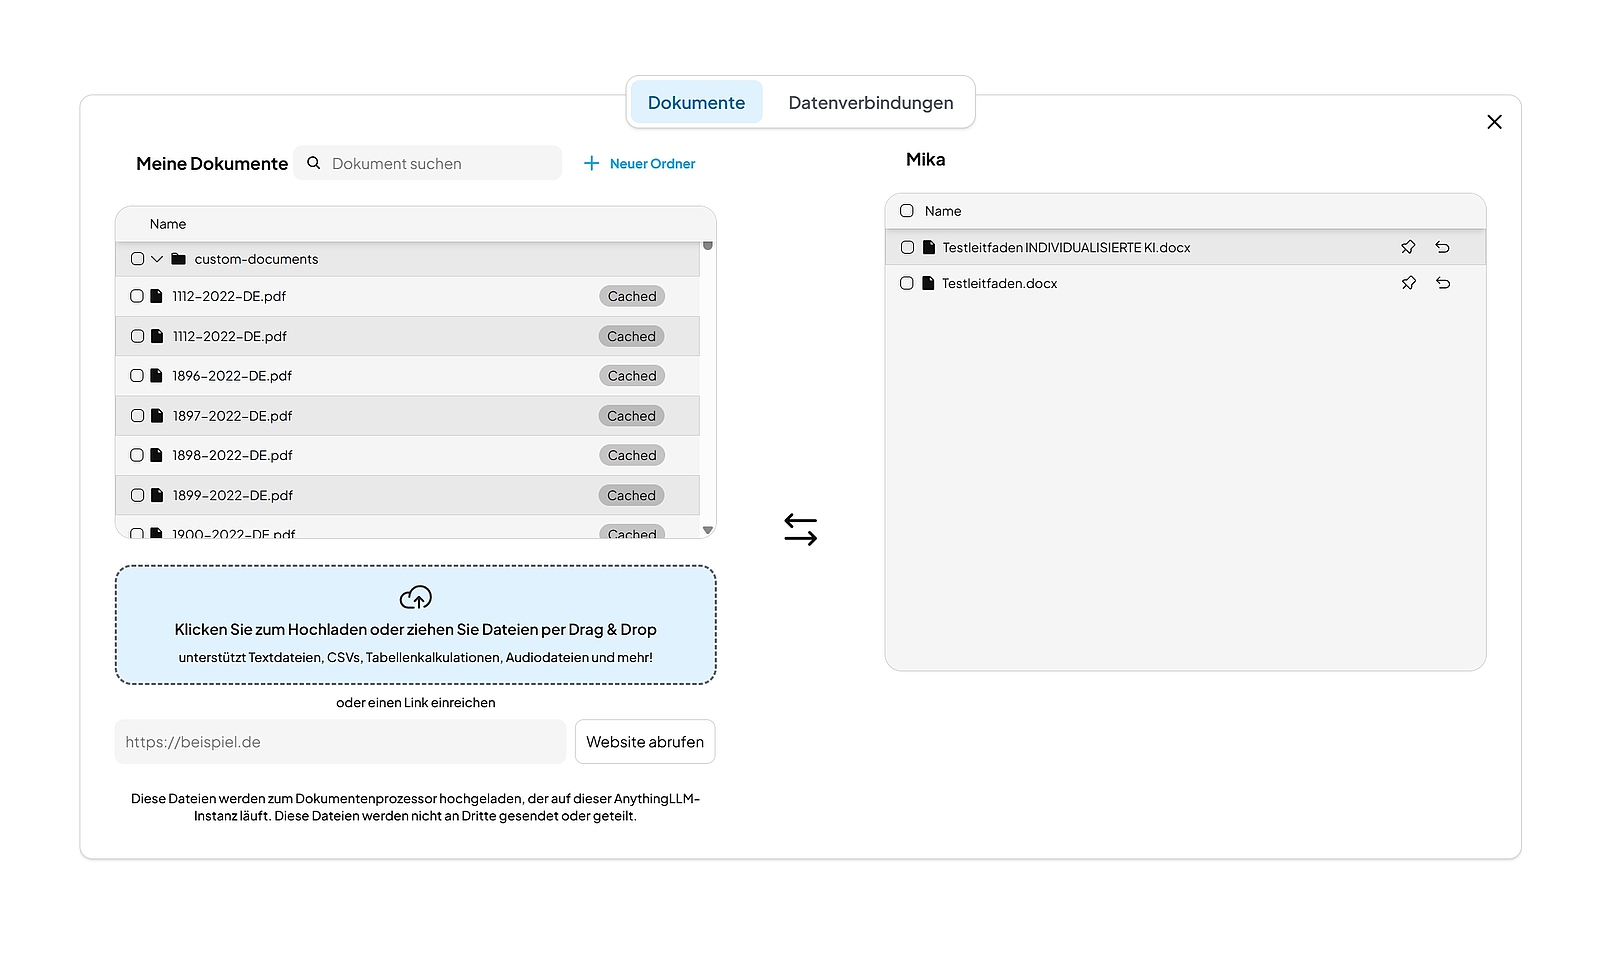This screenshot has height=953, width=1600.
Task: Click the Cached badge on 1899-2022-DE.pdf
Action: [632, 495]
